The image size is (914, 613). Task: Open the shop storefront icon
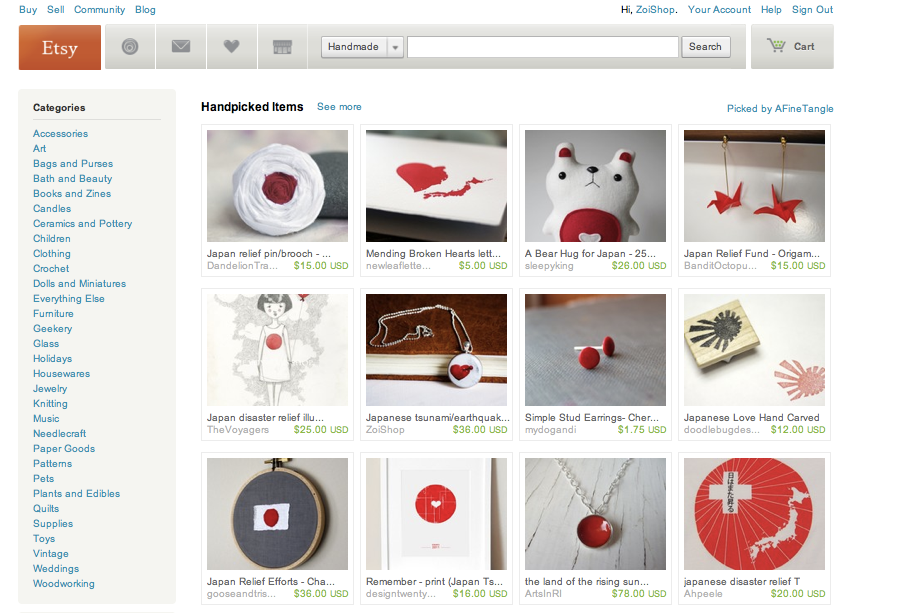pos(282,47)
